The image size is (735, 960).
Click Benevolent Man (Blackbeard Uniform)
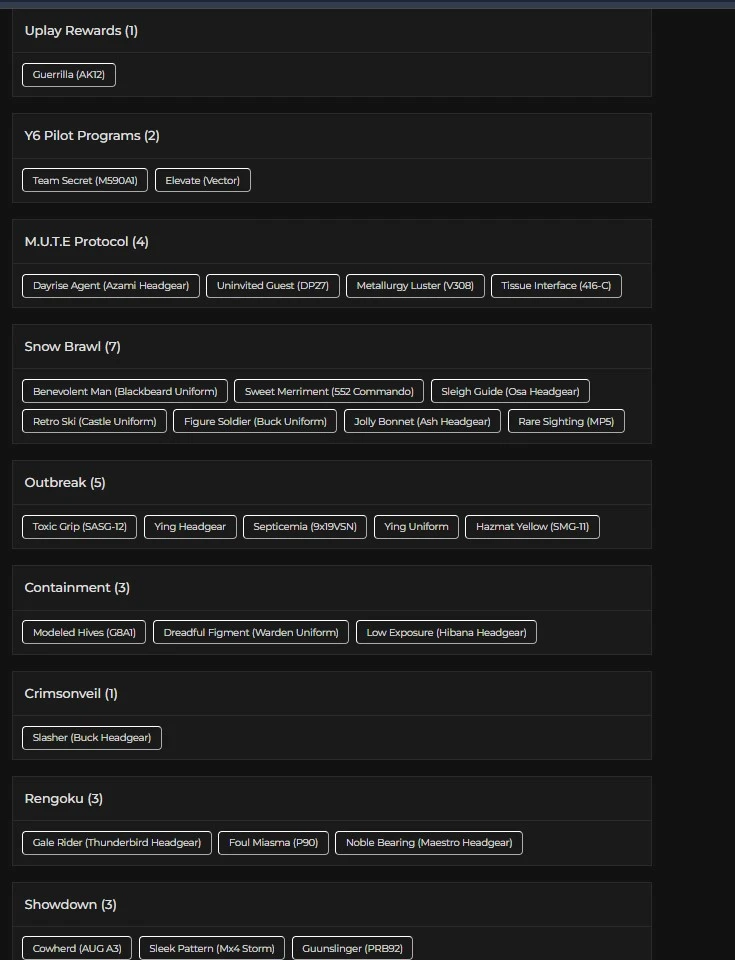pyautogui.click(x=125, y=391)
